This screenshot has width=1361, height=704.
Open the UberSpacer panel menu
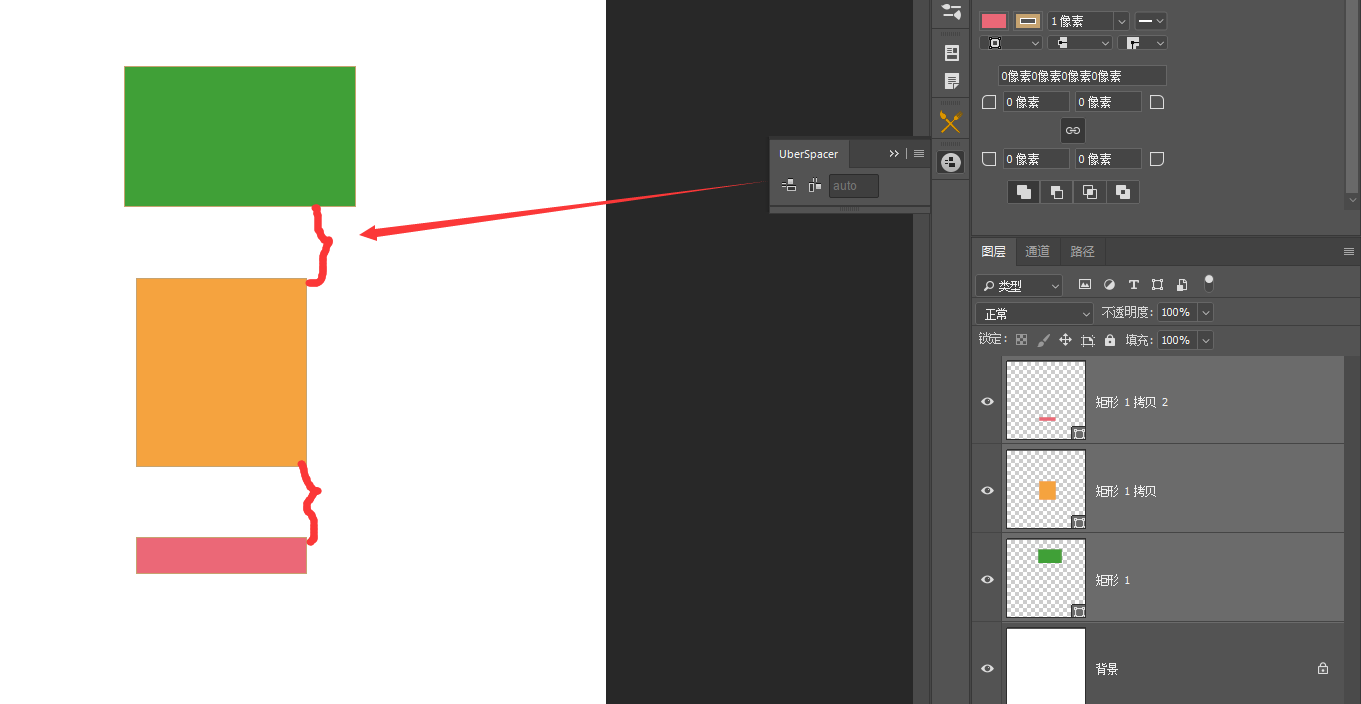[919, 154]
